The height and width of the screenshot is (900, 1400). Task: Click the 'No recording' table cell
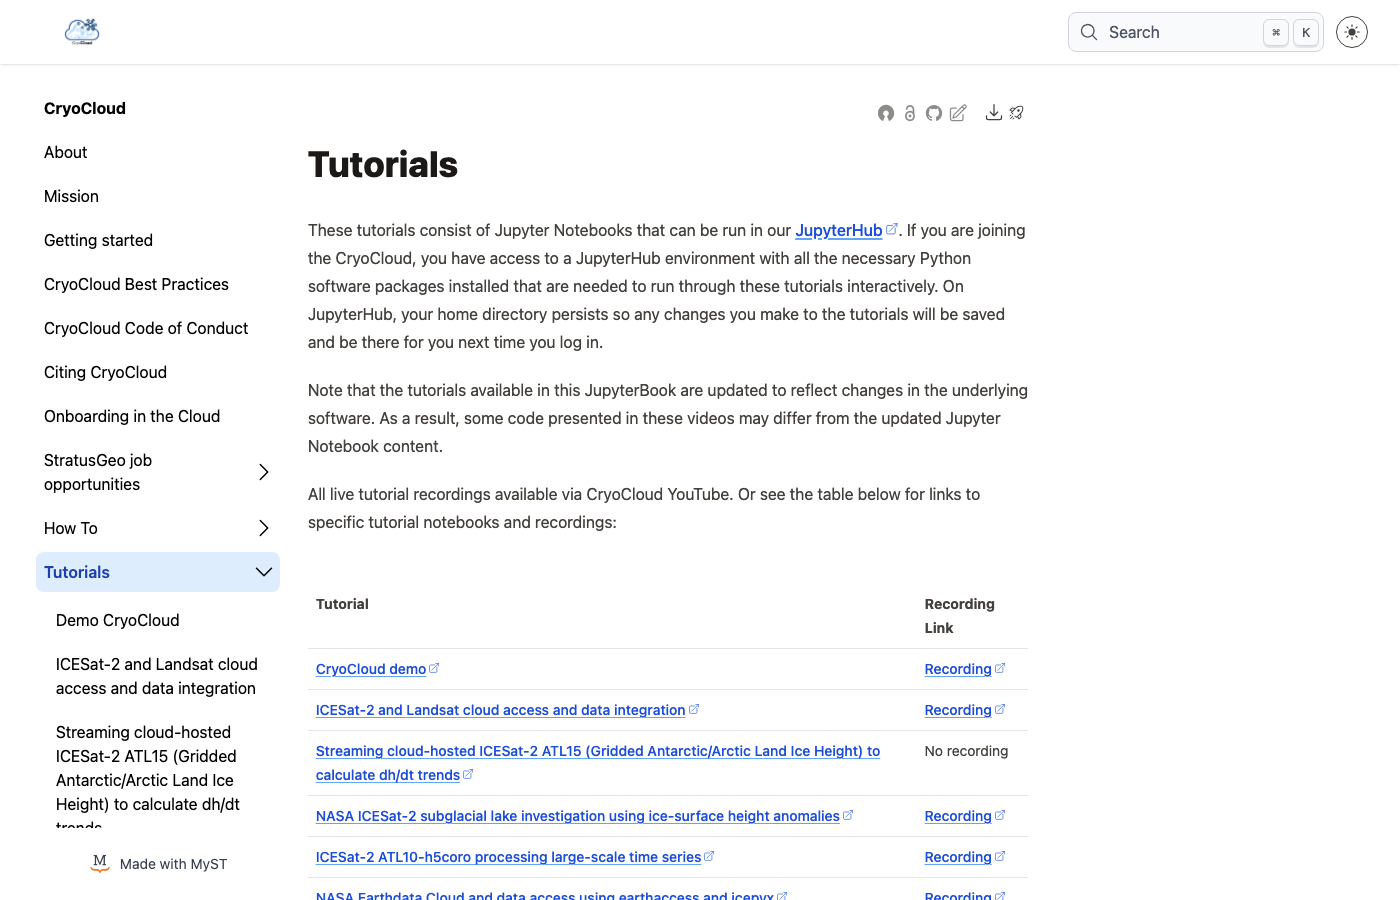click(966, 751)
